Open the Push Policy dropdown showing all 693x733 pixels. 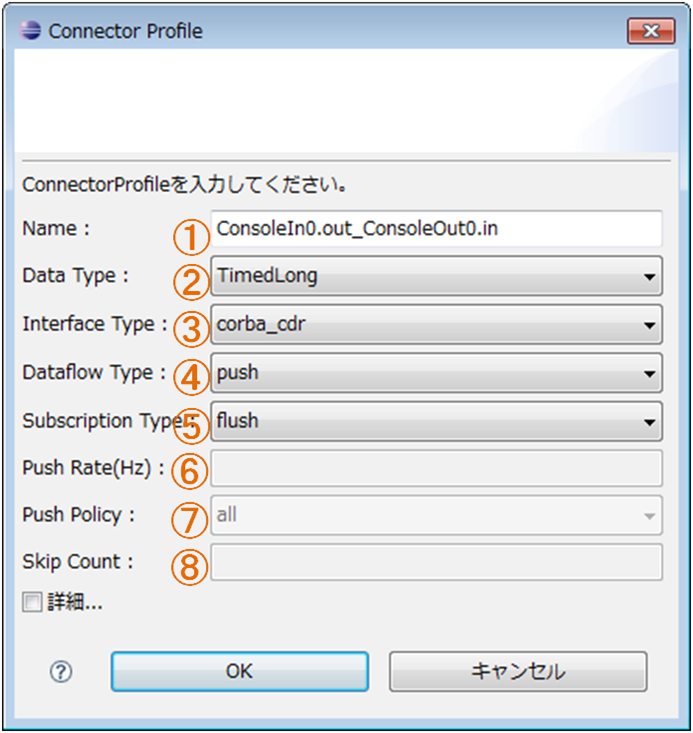[x=436, y=515]
